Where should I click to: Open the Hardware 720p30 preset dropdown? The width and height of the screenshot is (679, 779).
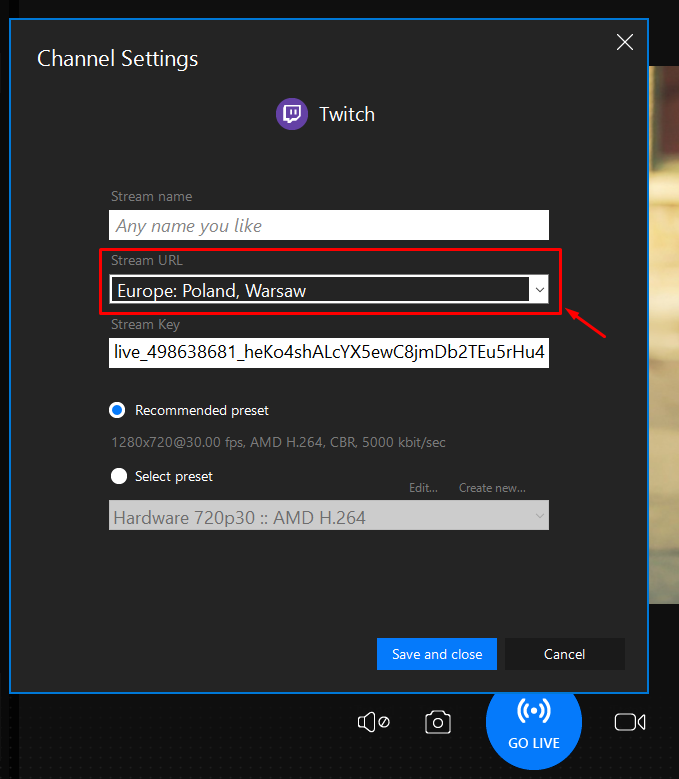(329, 515)
